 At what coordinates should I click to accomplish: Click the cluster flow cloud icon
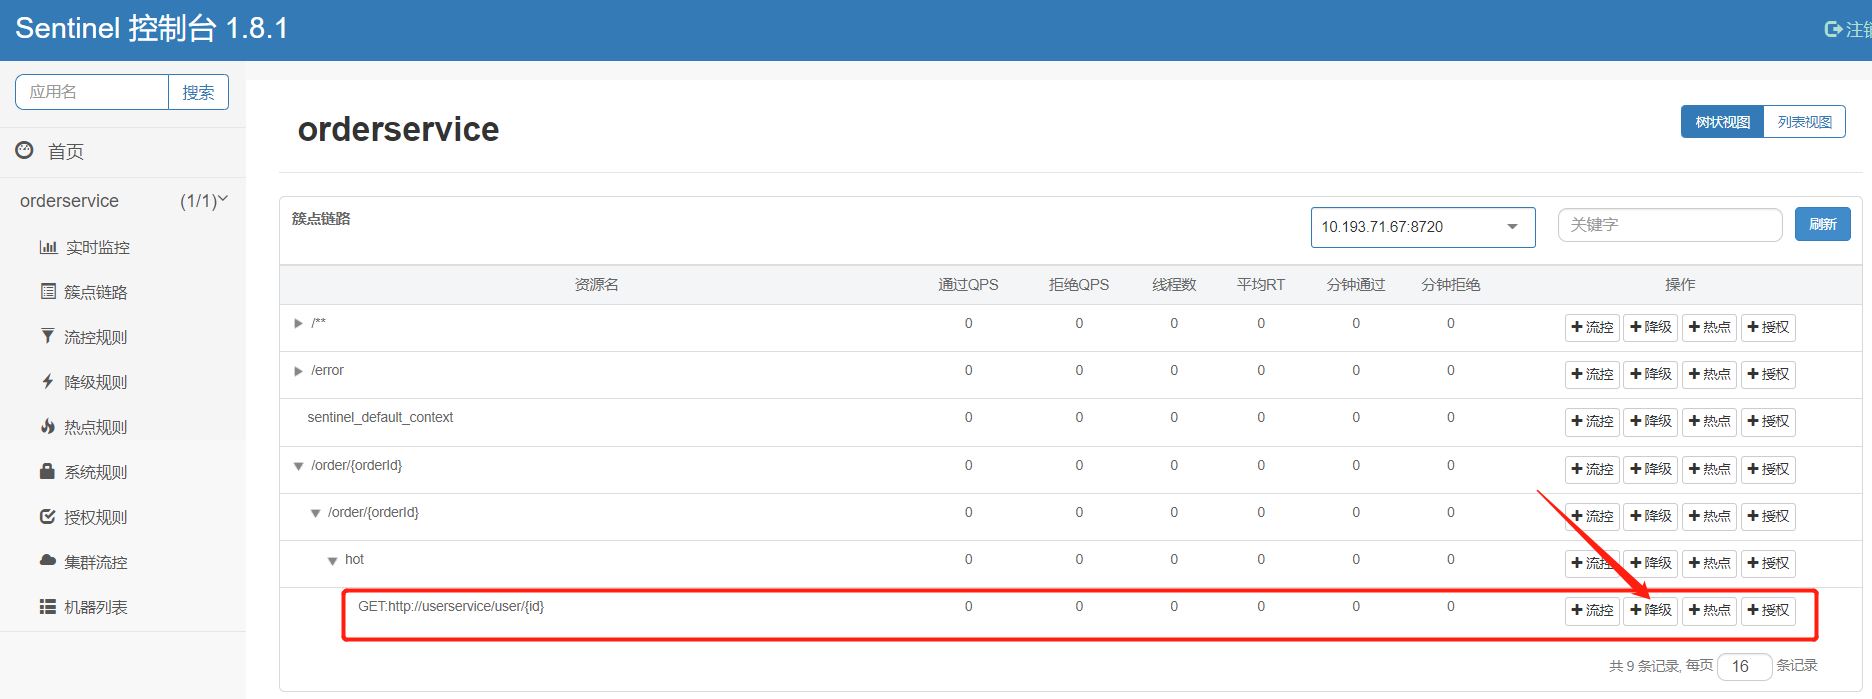[47, 560]
